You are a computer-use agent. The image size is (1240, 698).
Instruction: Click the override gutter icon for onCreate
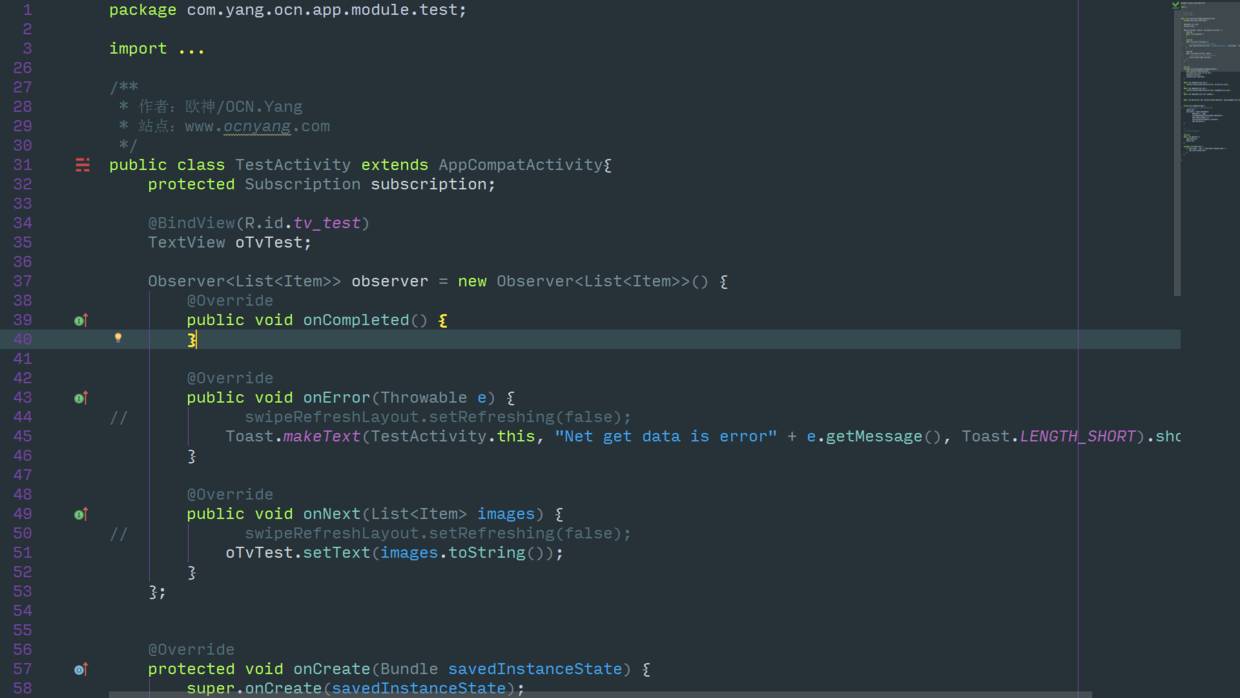(80, 668)
